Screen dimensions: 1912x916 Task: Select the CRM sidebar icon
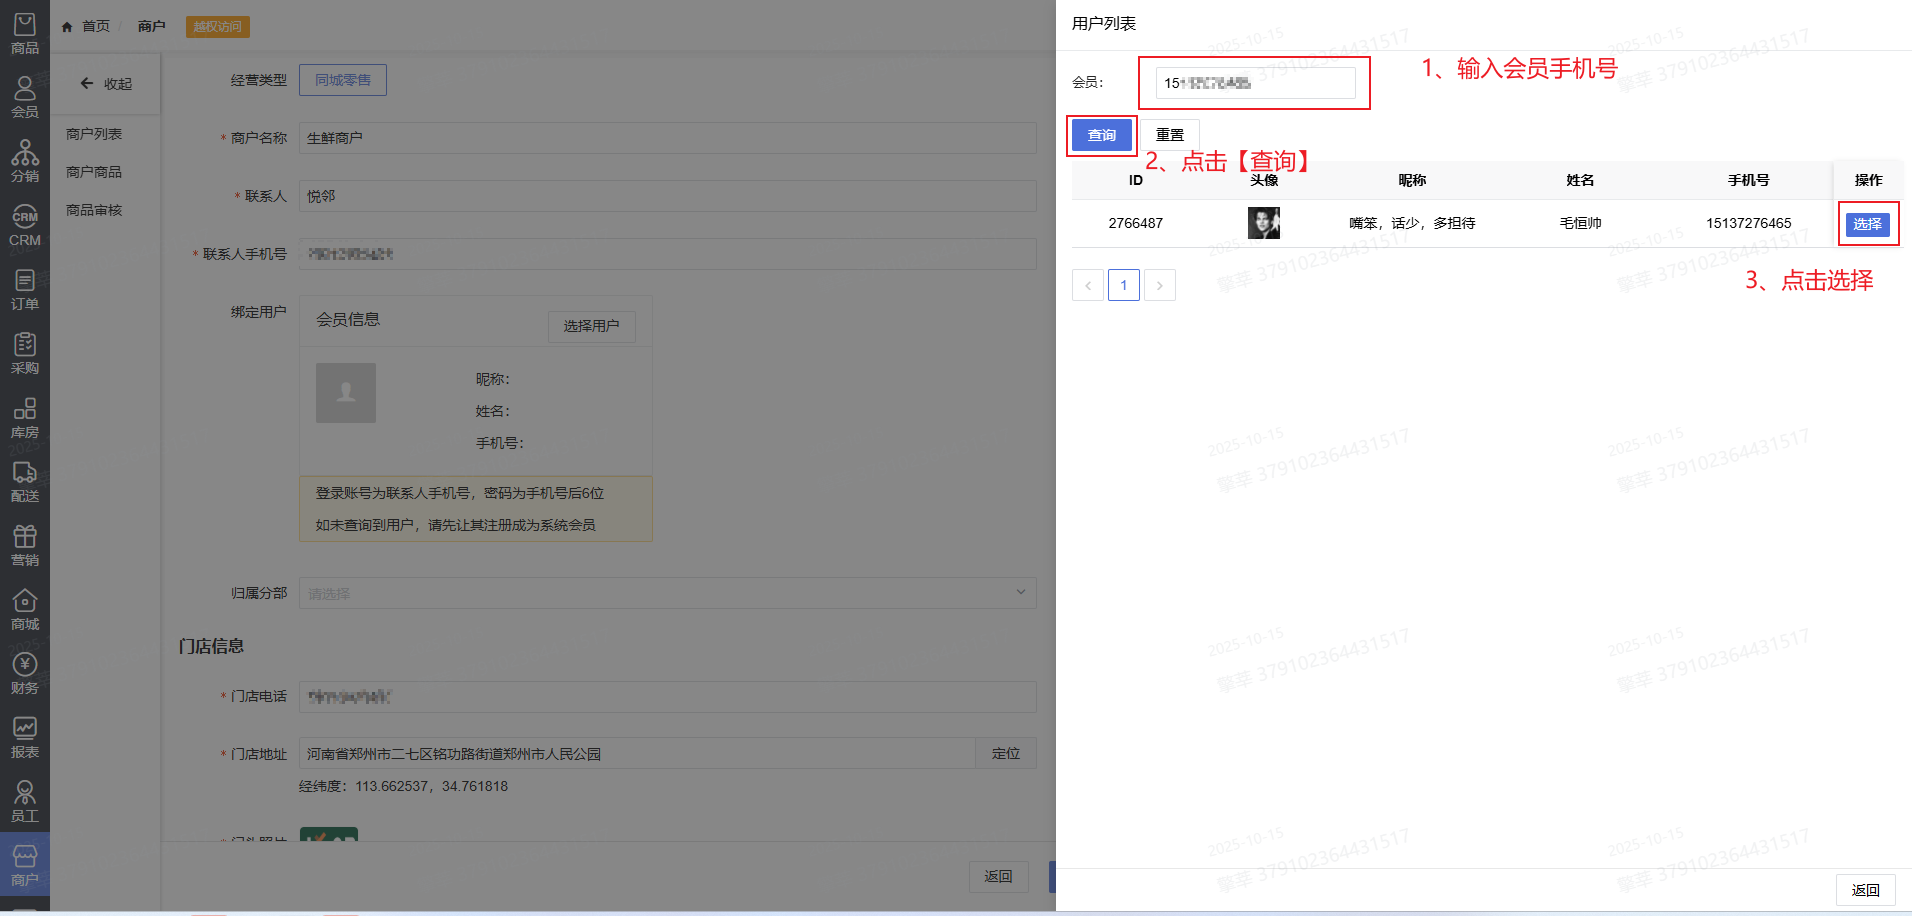25,226
